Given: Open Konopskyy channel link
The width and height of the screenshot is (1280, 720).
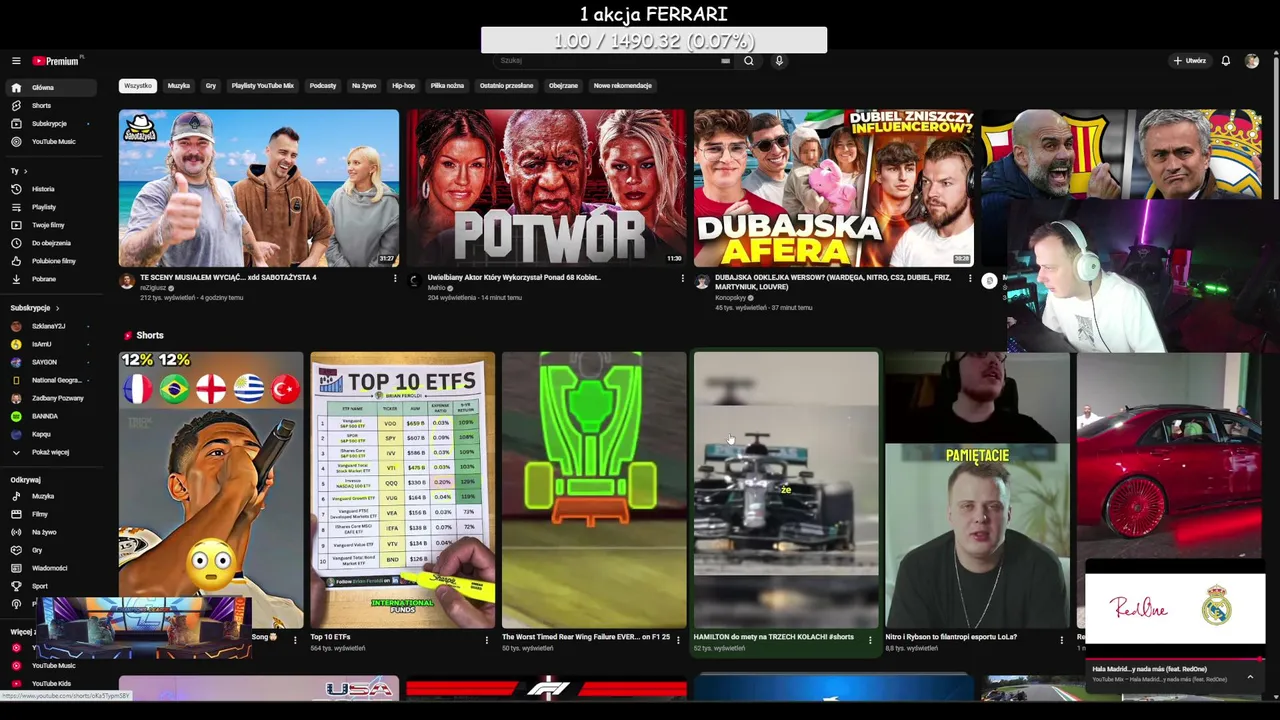Looking at the screenshot, I should [x=730, y=297].
